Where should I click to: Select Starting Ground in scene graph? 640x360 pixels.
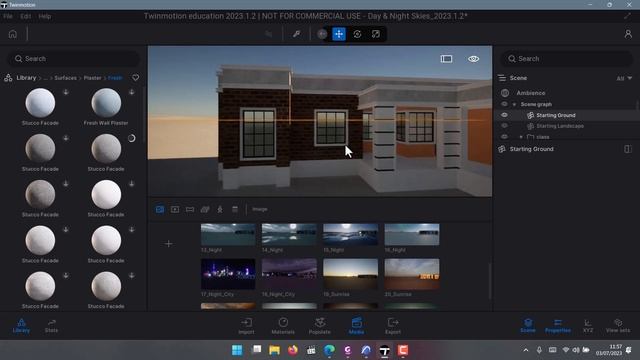click(556, 115)
